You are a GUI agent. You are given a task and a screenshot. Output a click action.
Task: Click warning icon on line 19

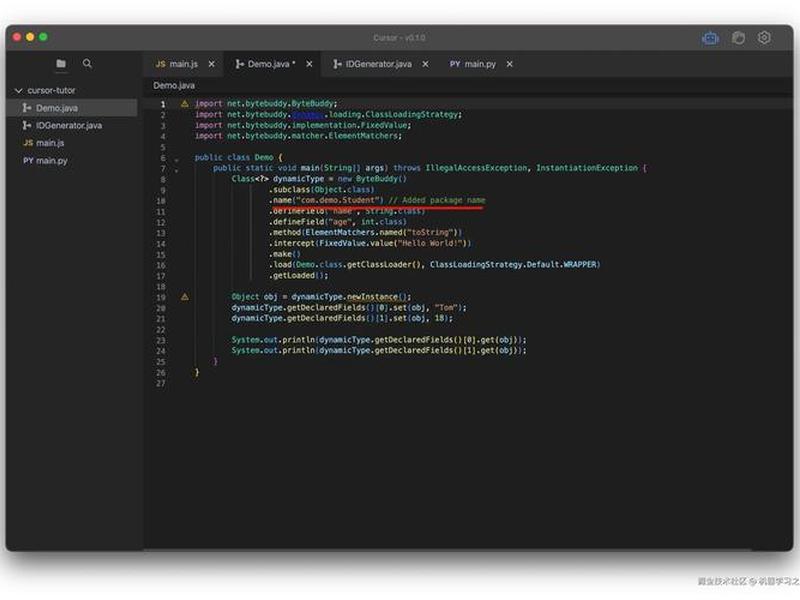185,296
